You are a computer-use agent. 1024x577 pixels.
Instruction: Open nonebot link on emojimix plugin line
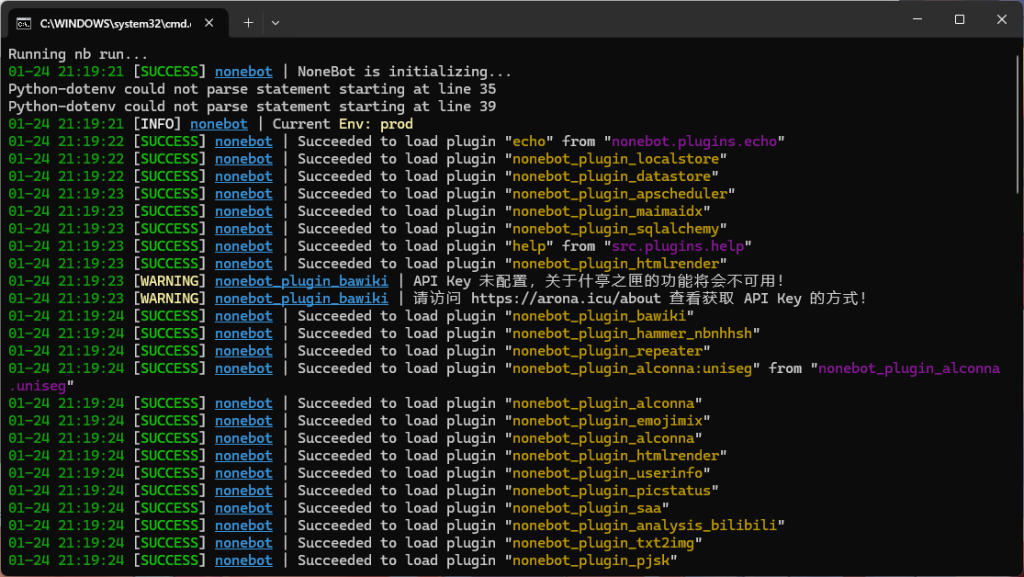tap(244, 421)
